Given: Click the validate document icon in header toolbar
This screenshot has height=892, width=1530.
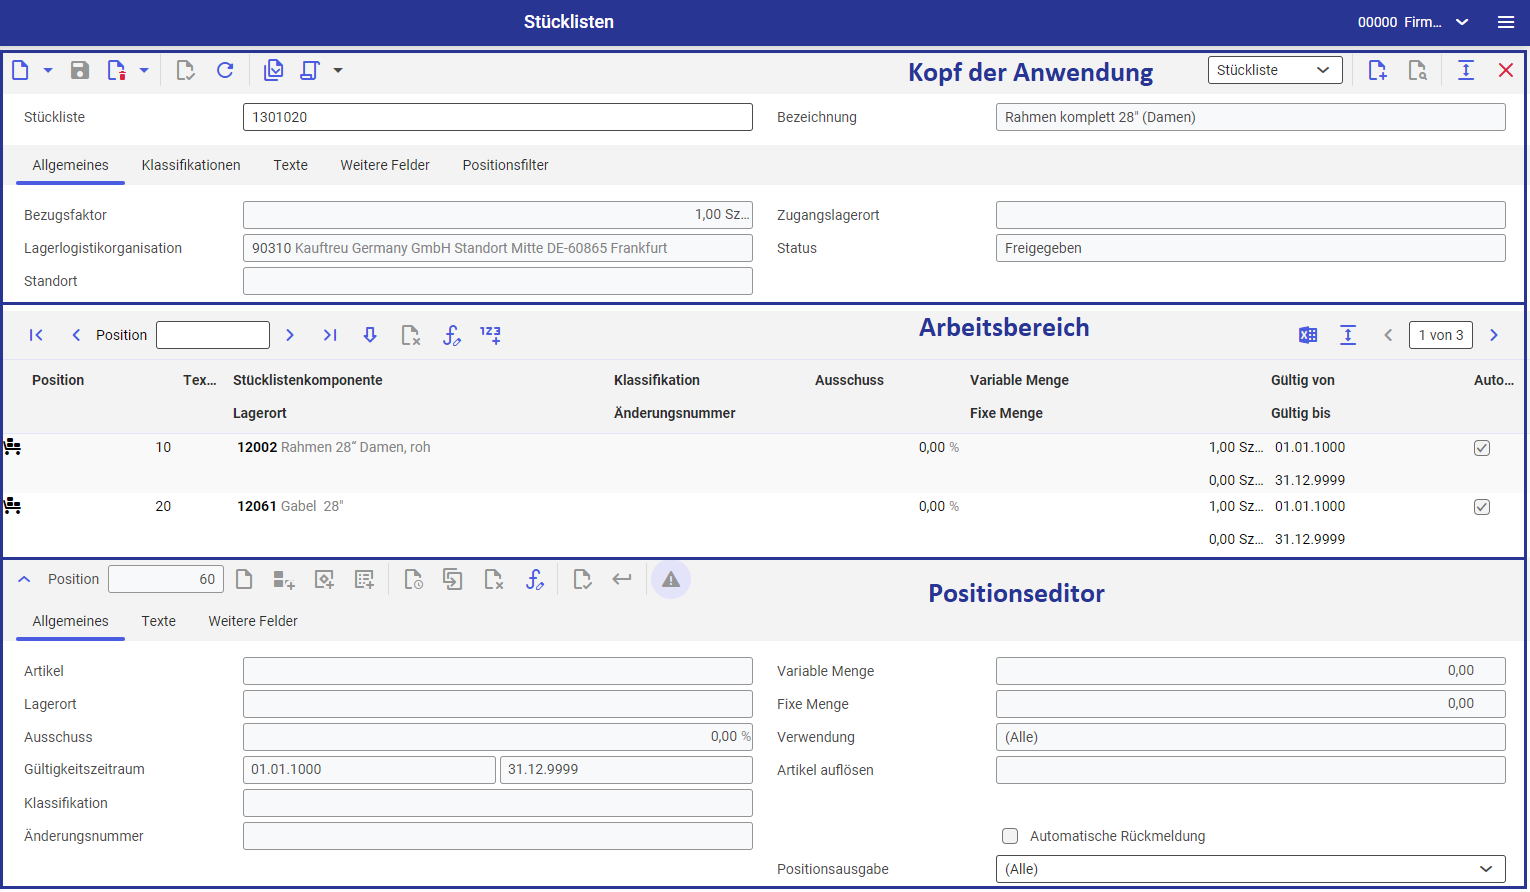Looking at the screenshot, I should [x=185, y=70].
